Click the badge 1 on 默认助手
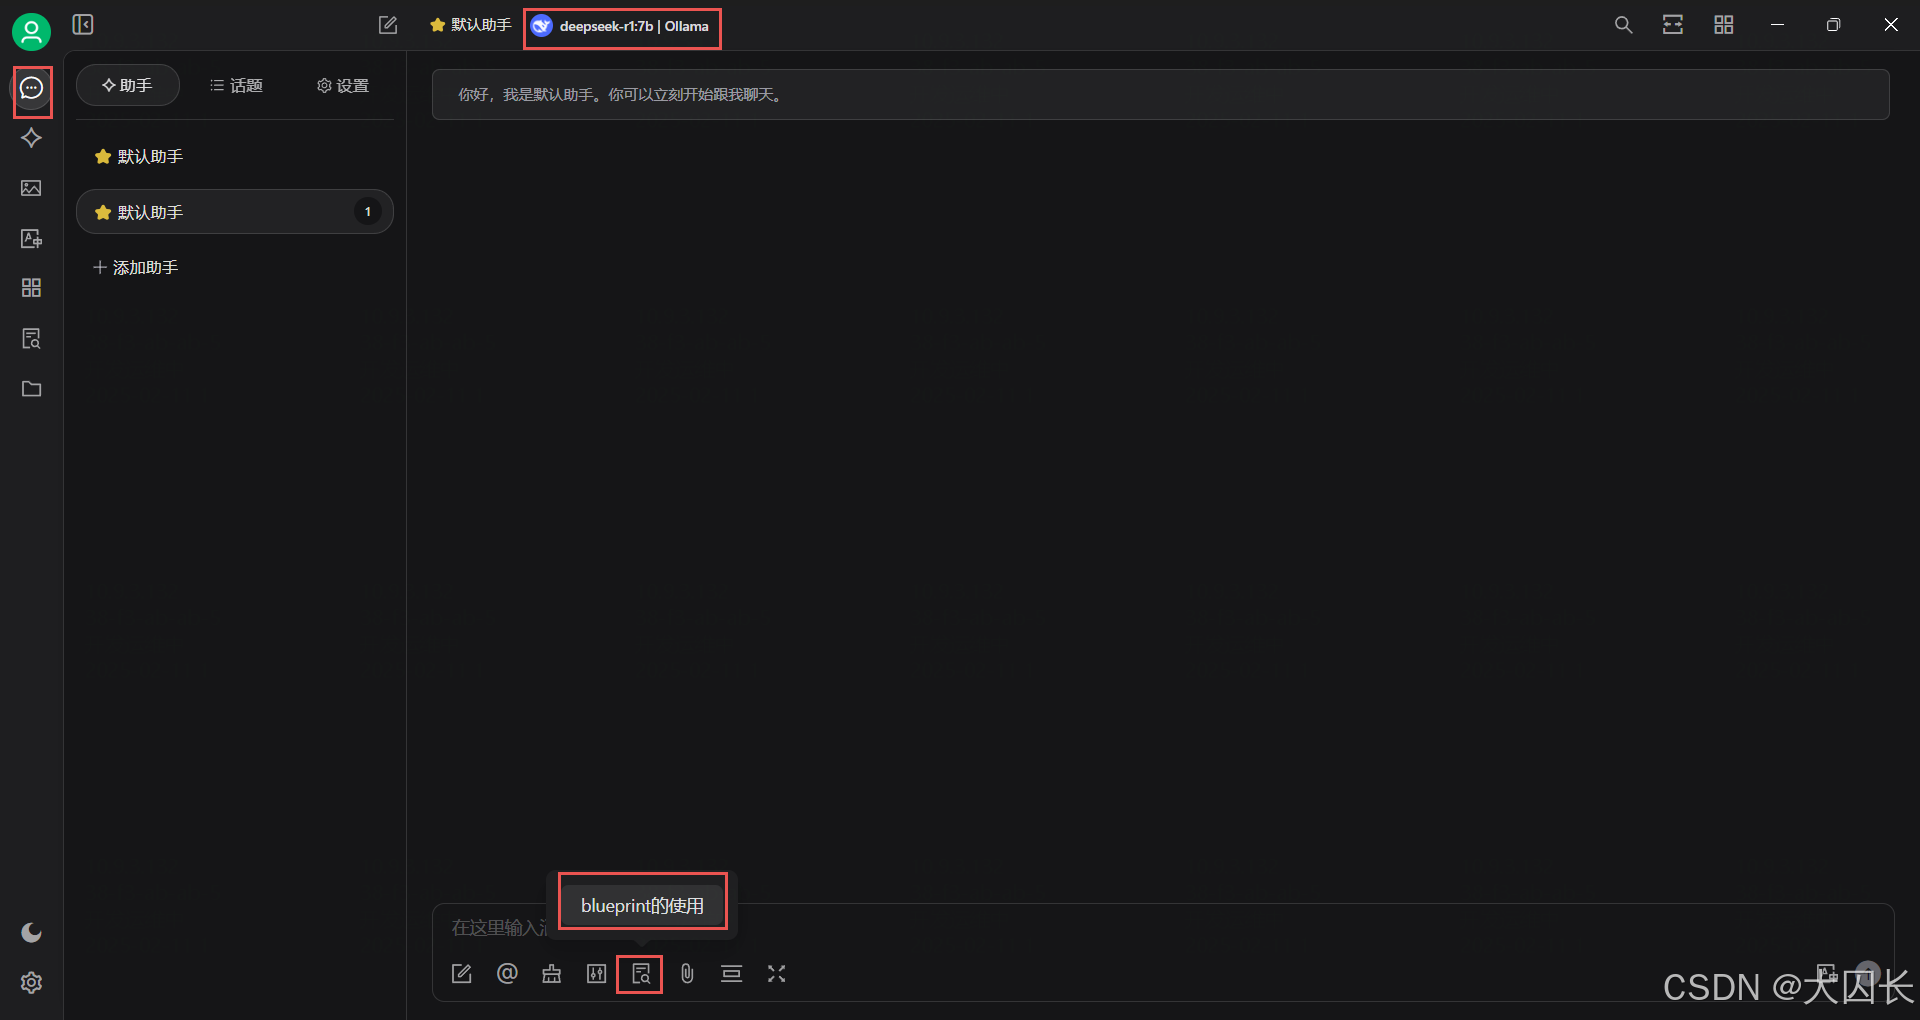The width and height of the screenshot is (1920, 1020). pyautogui.click(x=368, y=212)
